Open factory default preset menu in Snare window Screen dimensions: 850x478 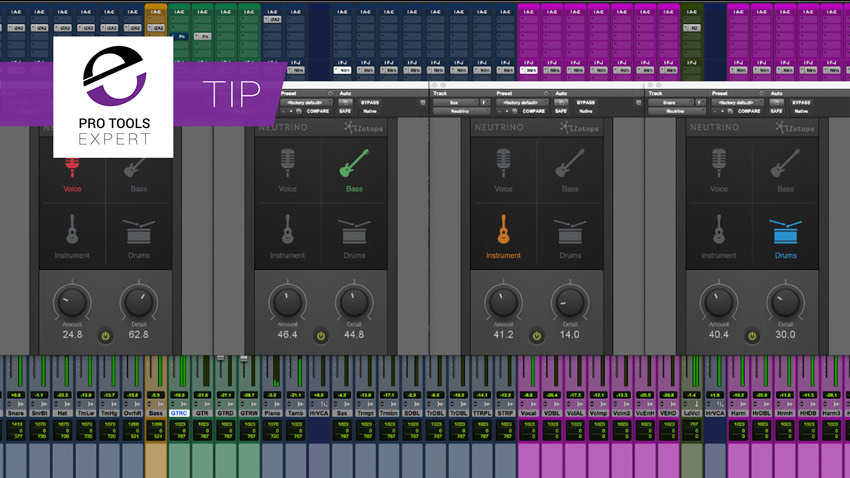click(738, 102)
